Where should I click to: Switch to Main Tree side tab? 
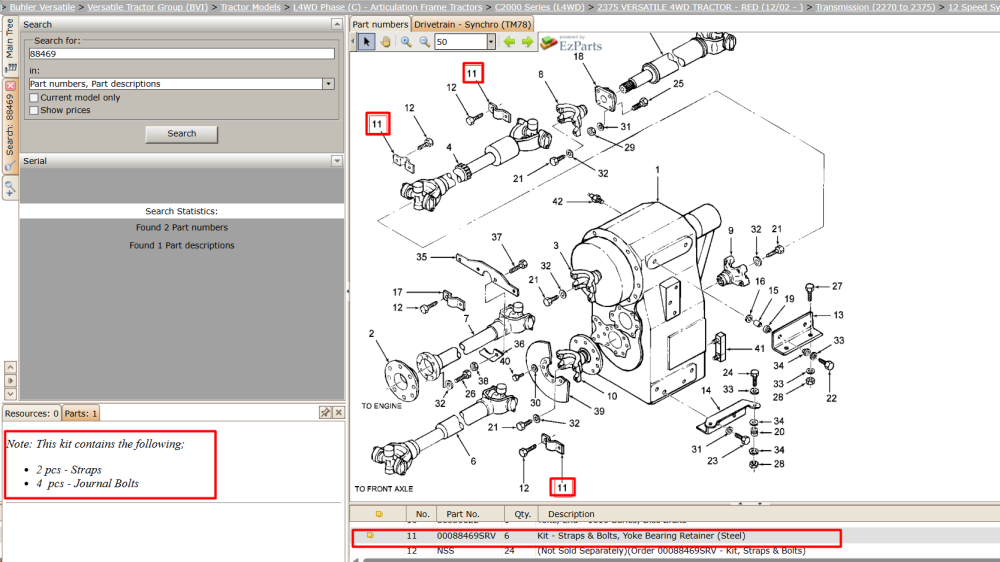coord(10,45)
